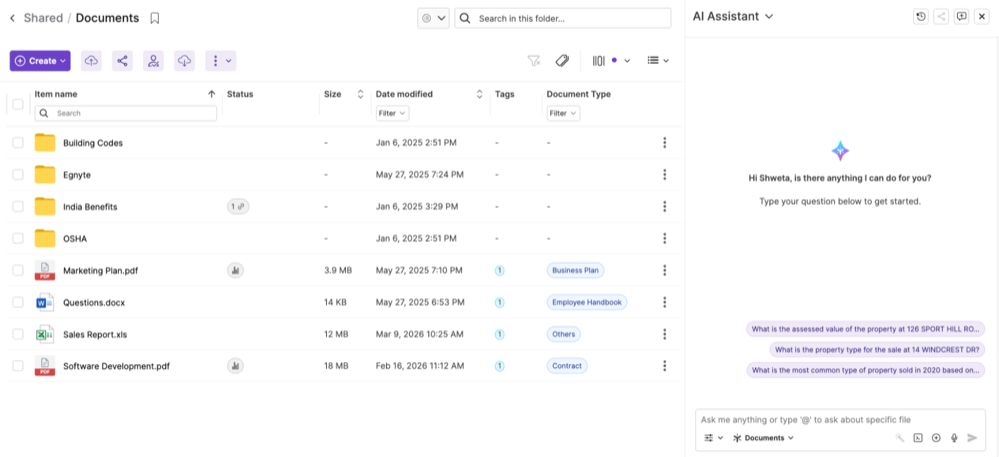Viewport: 999px width, 457px height.
Task: Open the Sales Report.xls file
Action: point(95,334)
